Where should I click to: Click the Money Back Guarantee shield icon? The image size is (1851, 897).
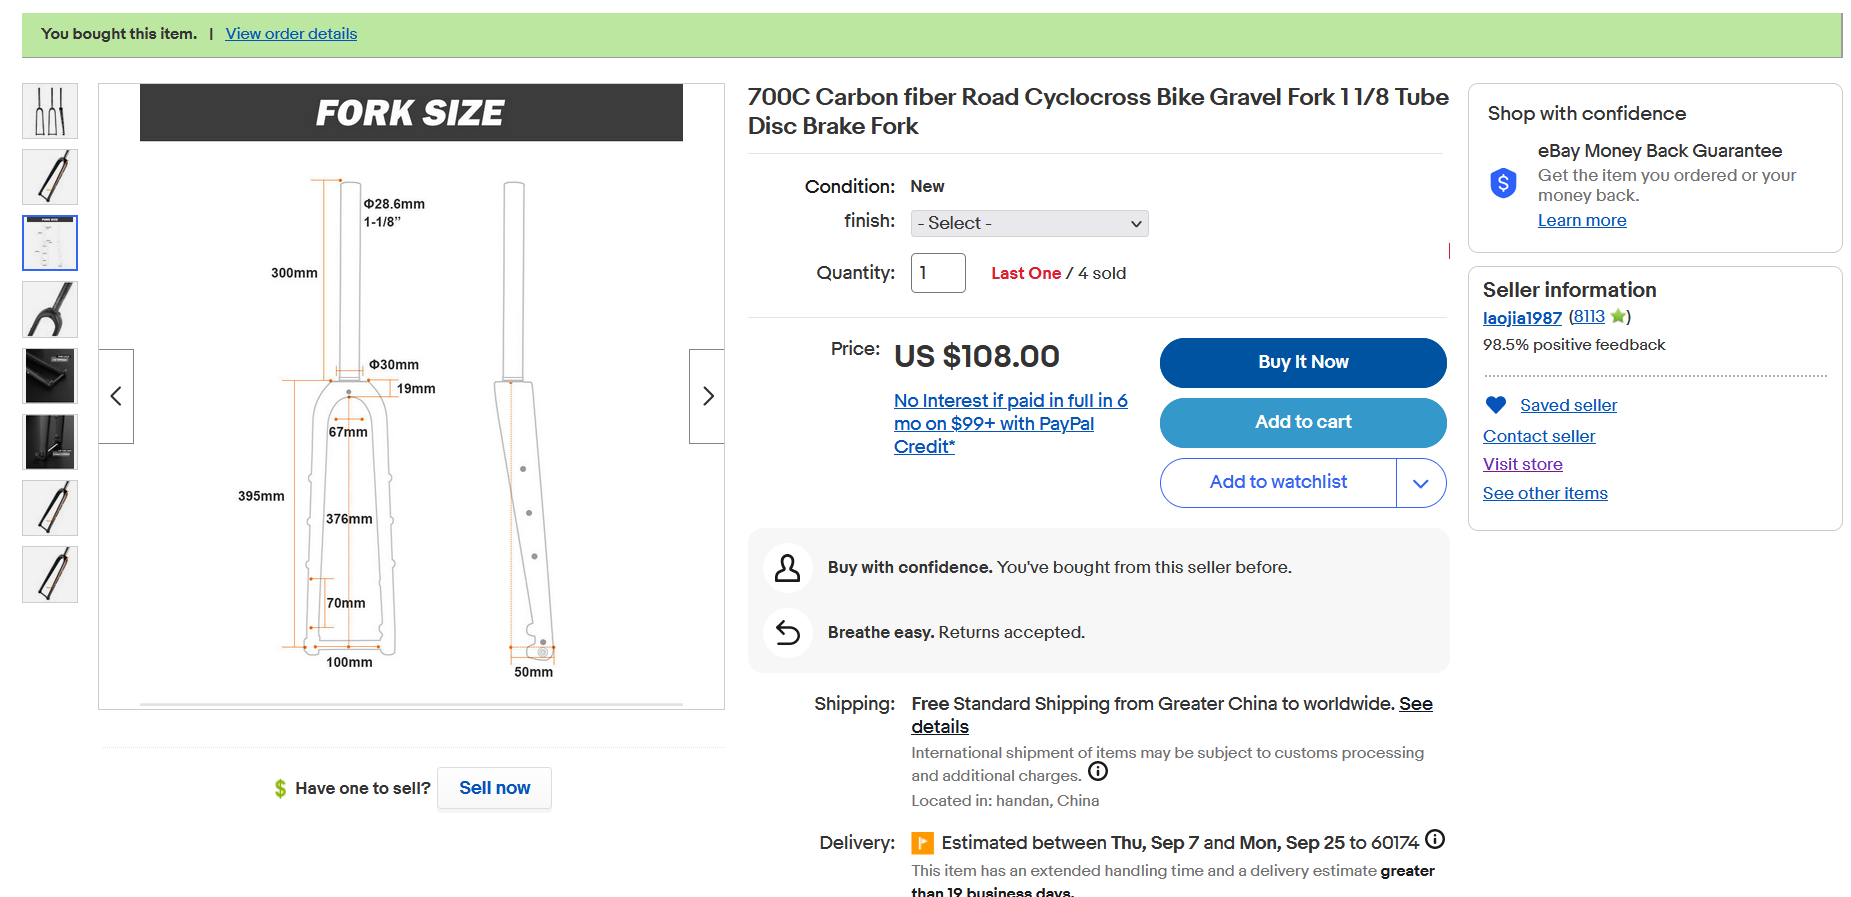pyautogui.click(x=1503, y=183)
